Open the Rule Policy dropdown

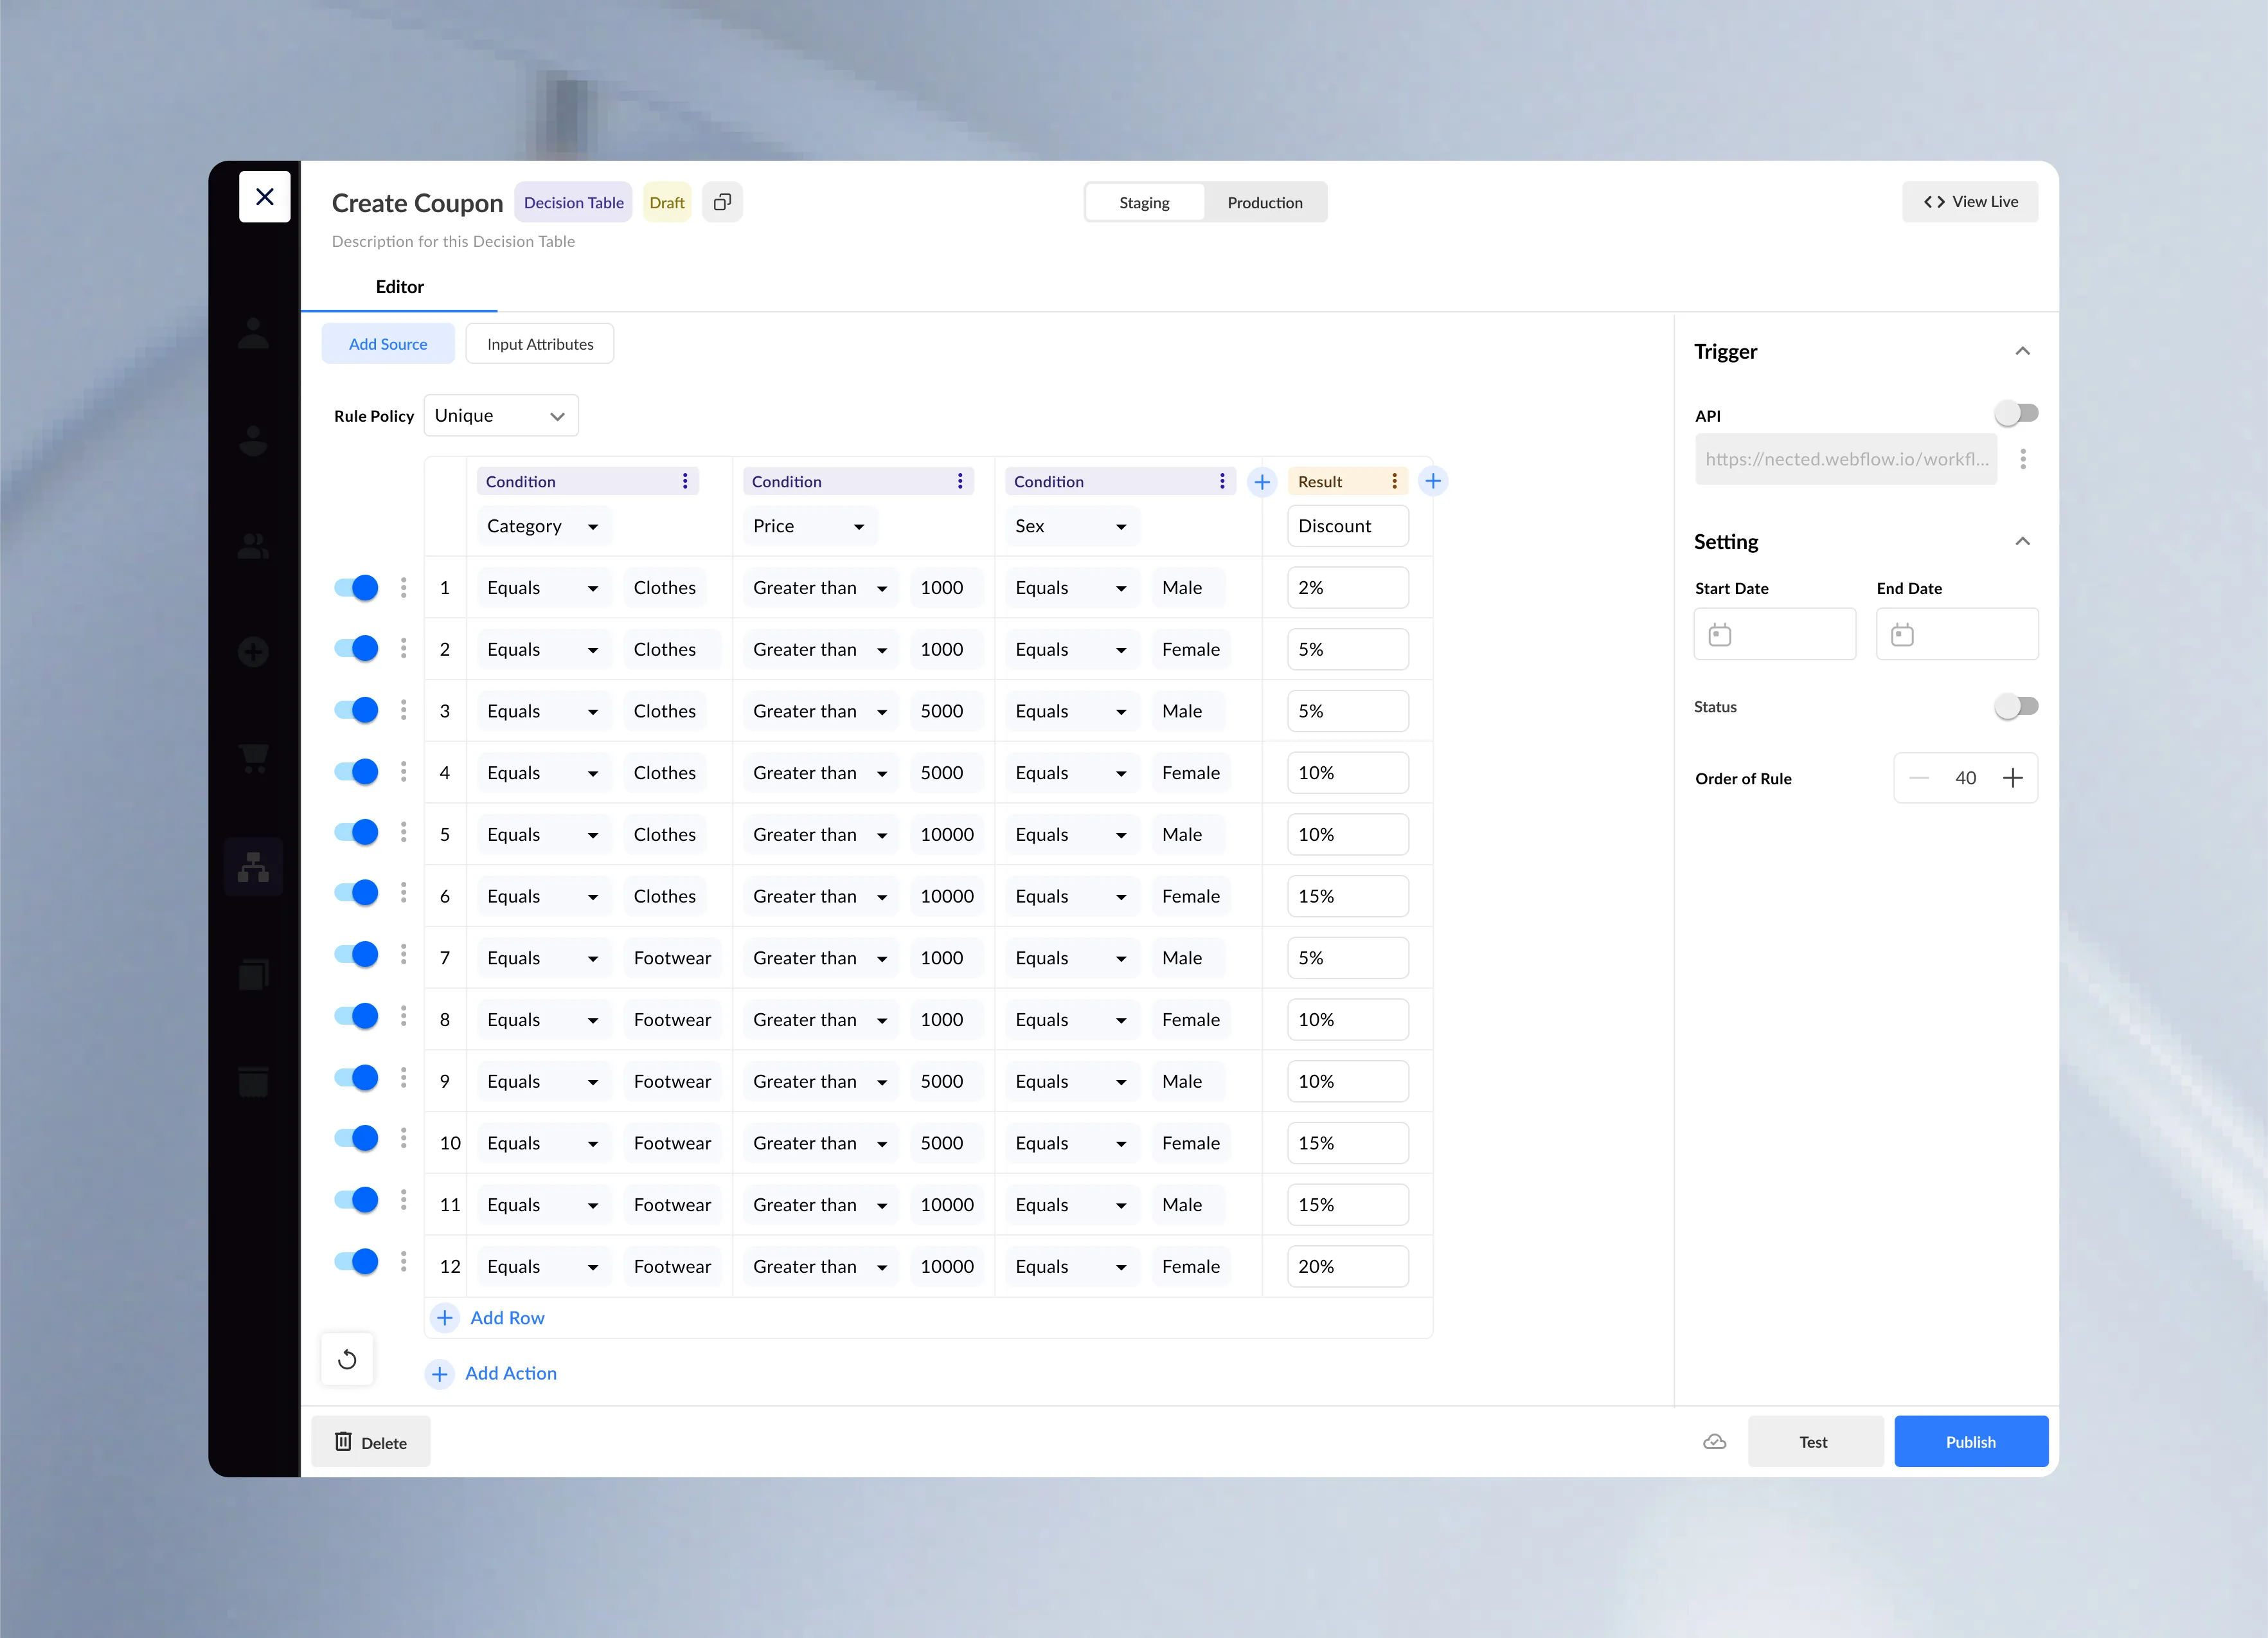point(500,415)
